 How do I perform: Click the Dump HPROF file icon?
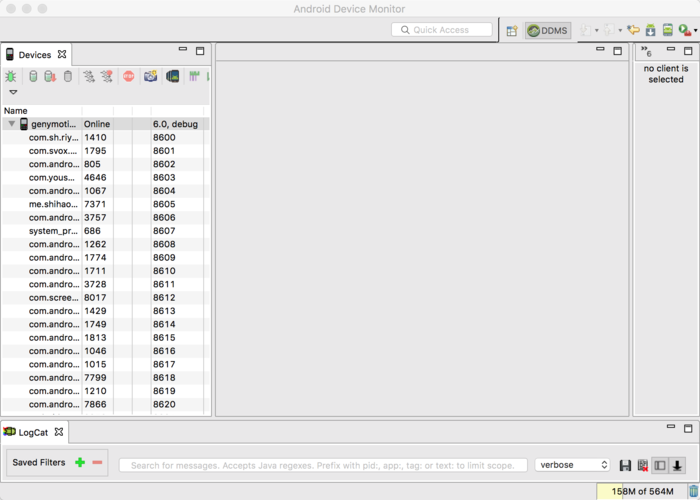(x=50, y=76)
